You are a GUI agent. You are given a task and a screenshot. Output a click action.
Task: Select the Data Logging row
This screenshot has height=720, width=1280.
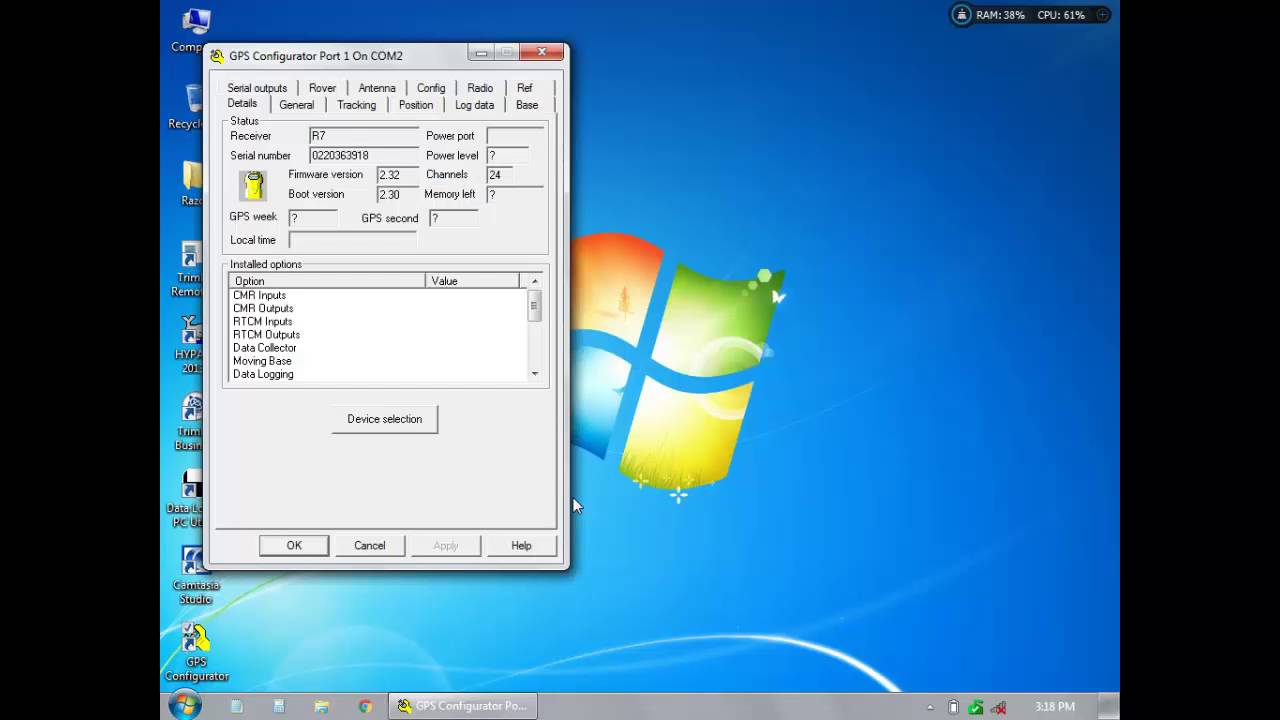click(377, 374)
